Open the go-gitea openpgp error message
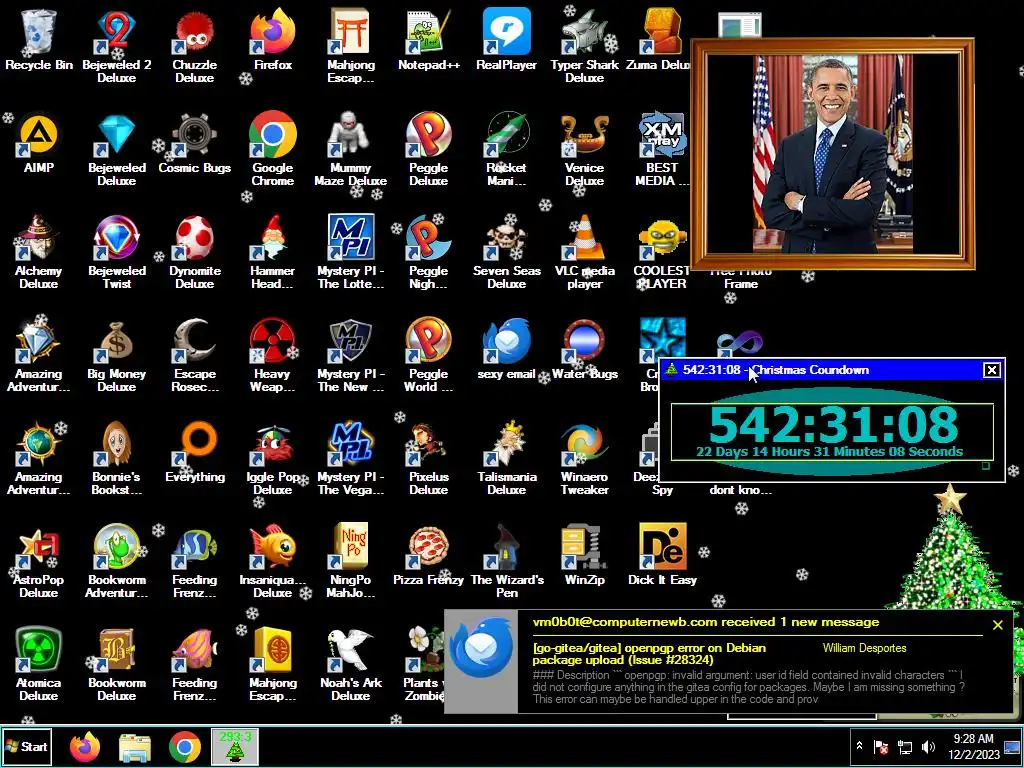The image size is (1024, 768). coord(649,654)
